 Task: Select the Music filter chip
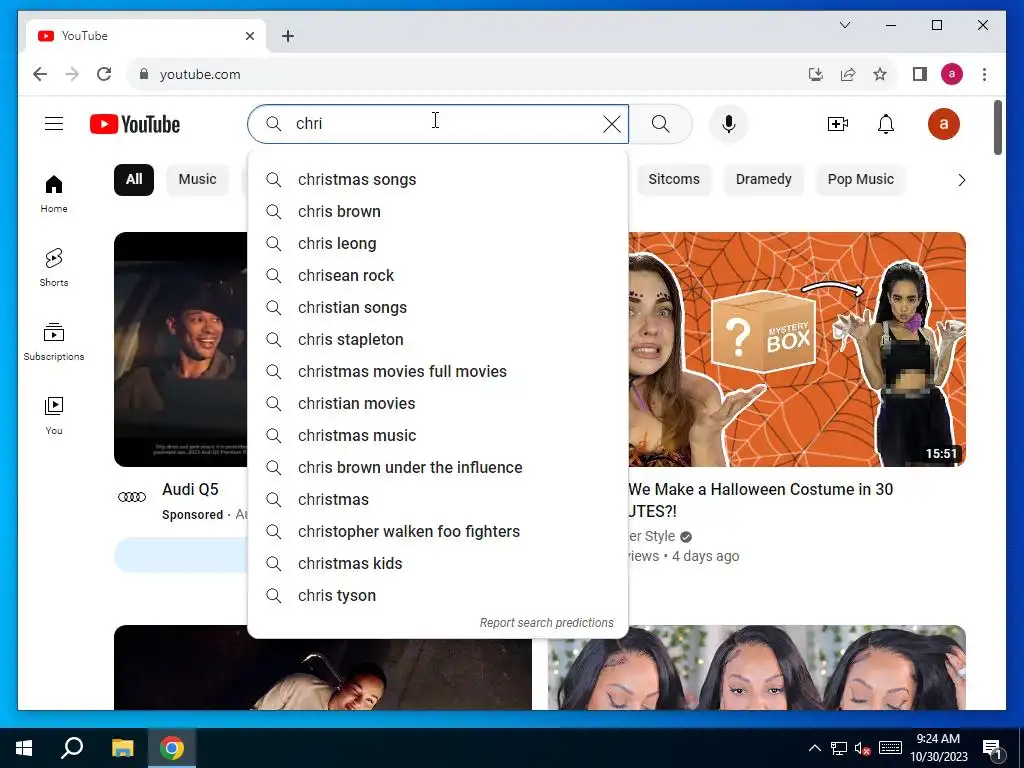pyautogui.click(x=197, y=180)
